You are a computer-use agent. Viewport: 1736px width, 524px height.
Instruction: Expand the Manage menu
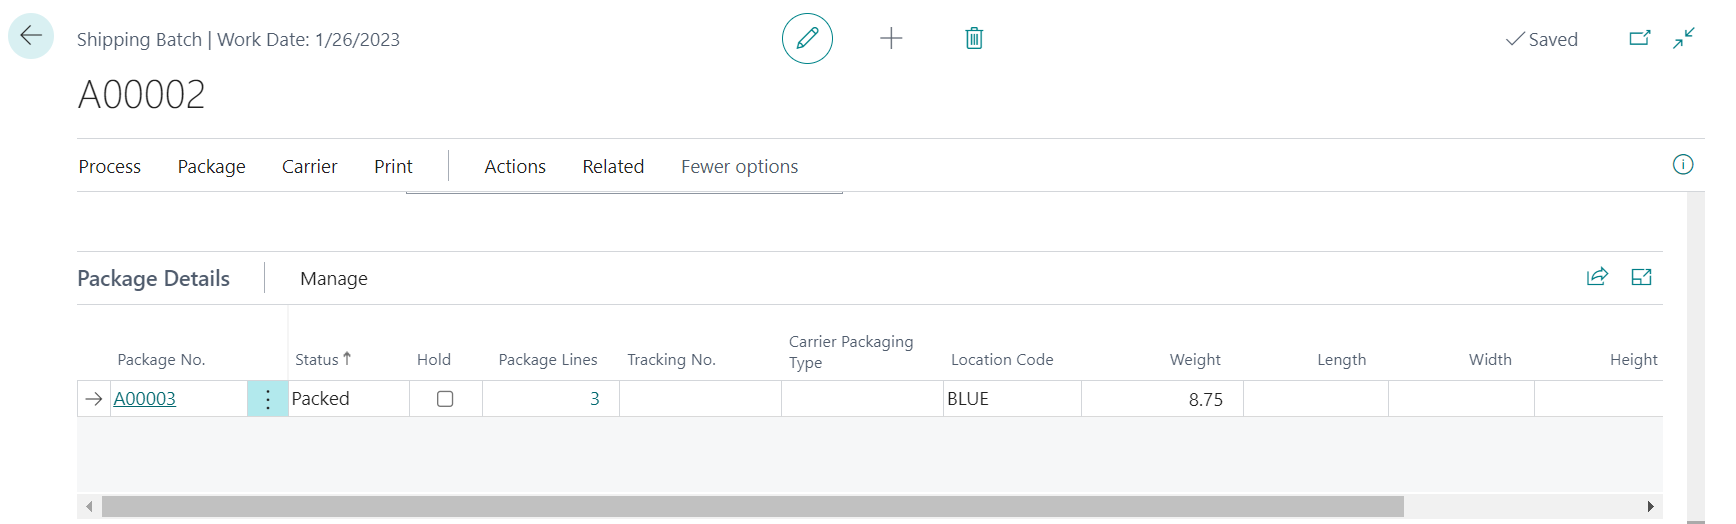pos(333,279)
